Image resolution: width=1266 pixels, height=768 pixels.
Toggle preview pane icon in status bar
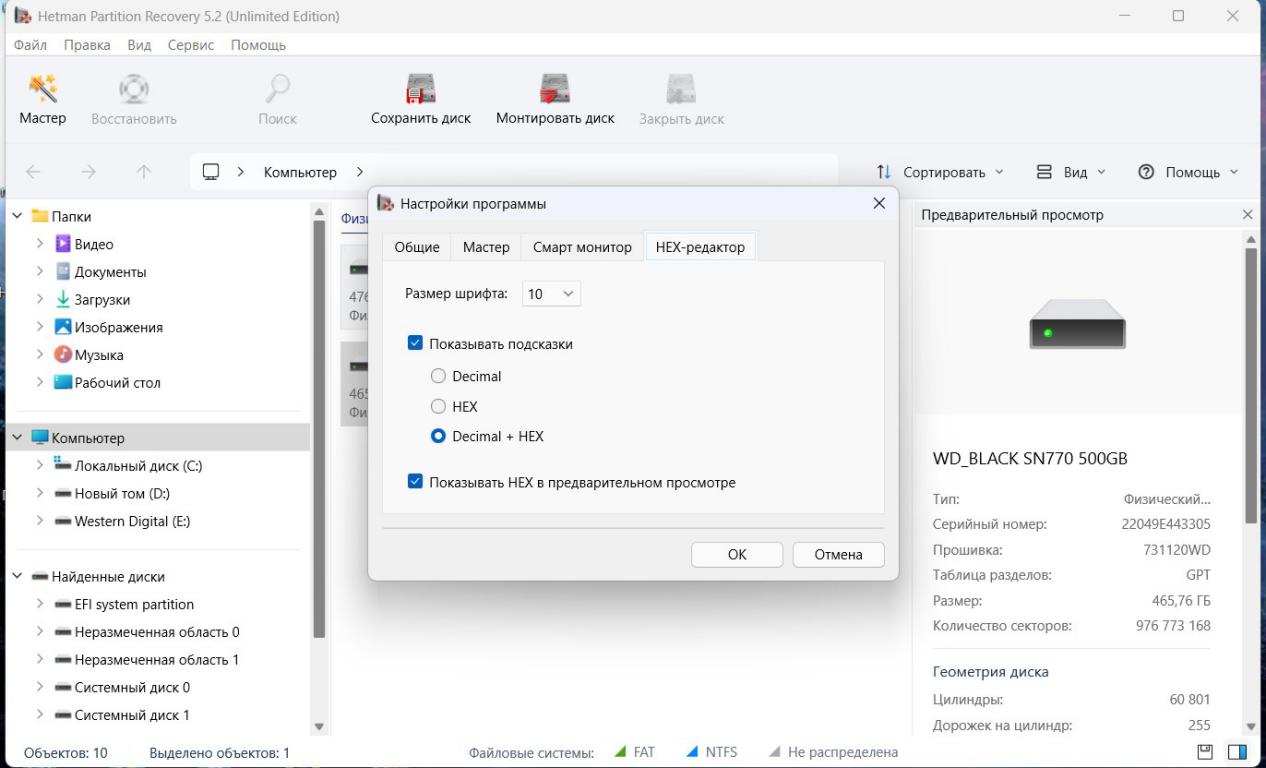point(1237,752)
